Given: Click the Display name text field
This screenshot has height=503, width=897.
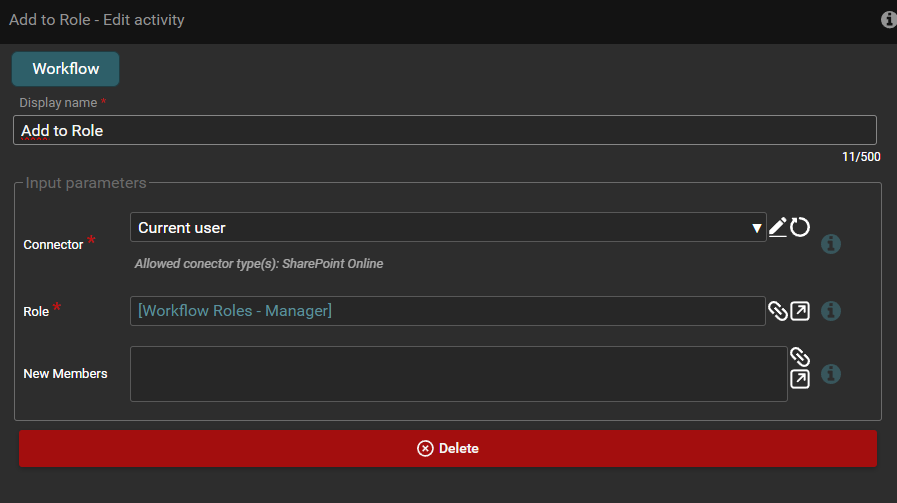Looking at the screenshot, I should coord(444,130).
